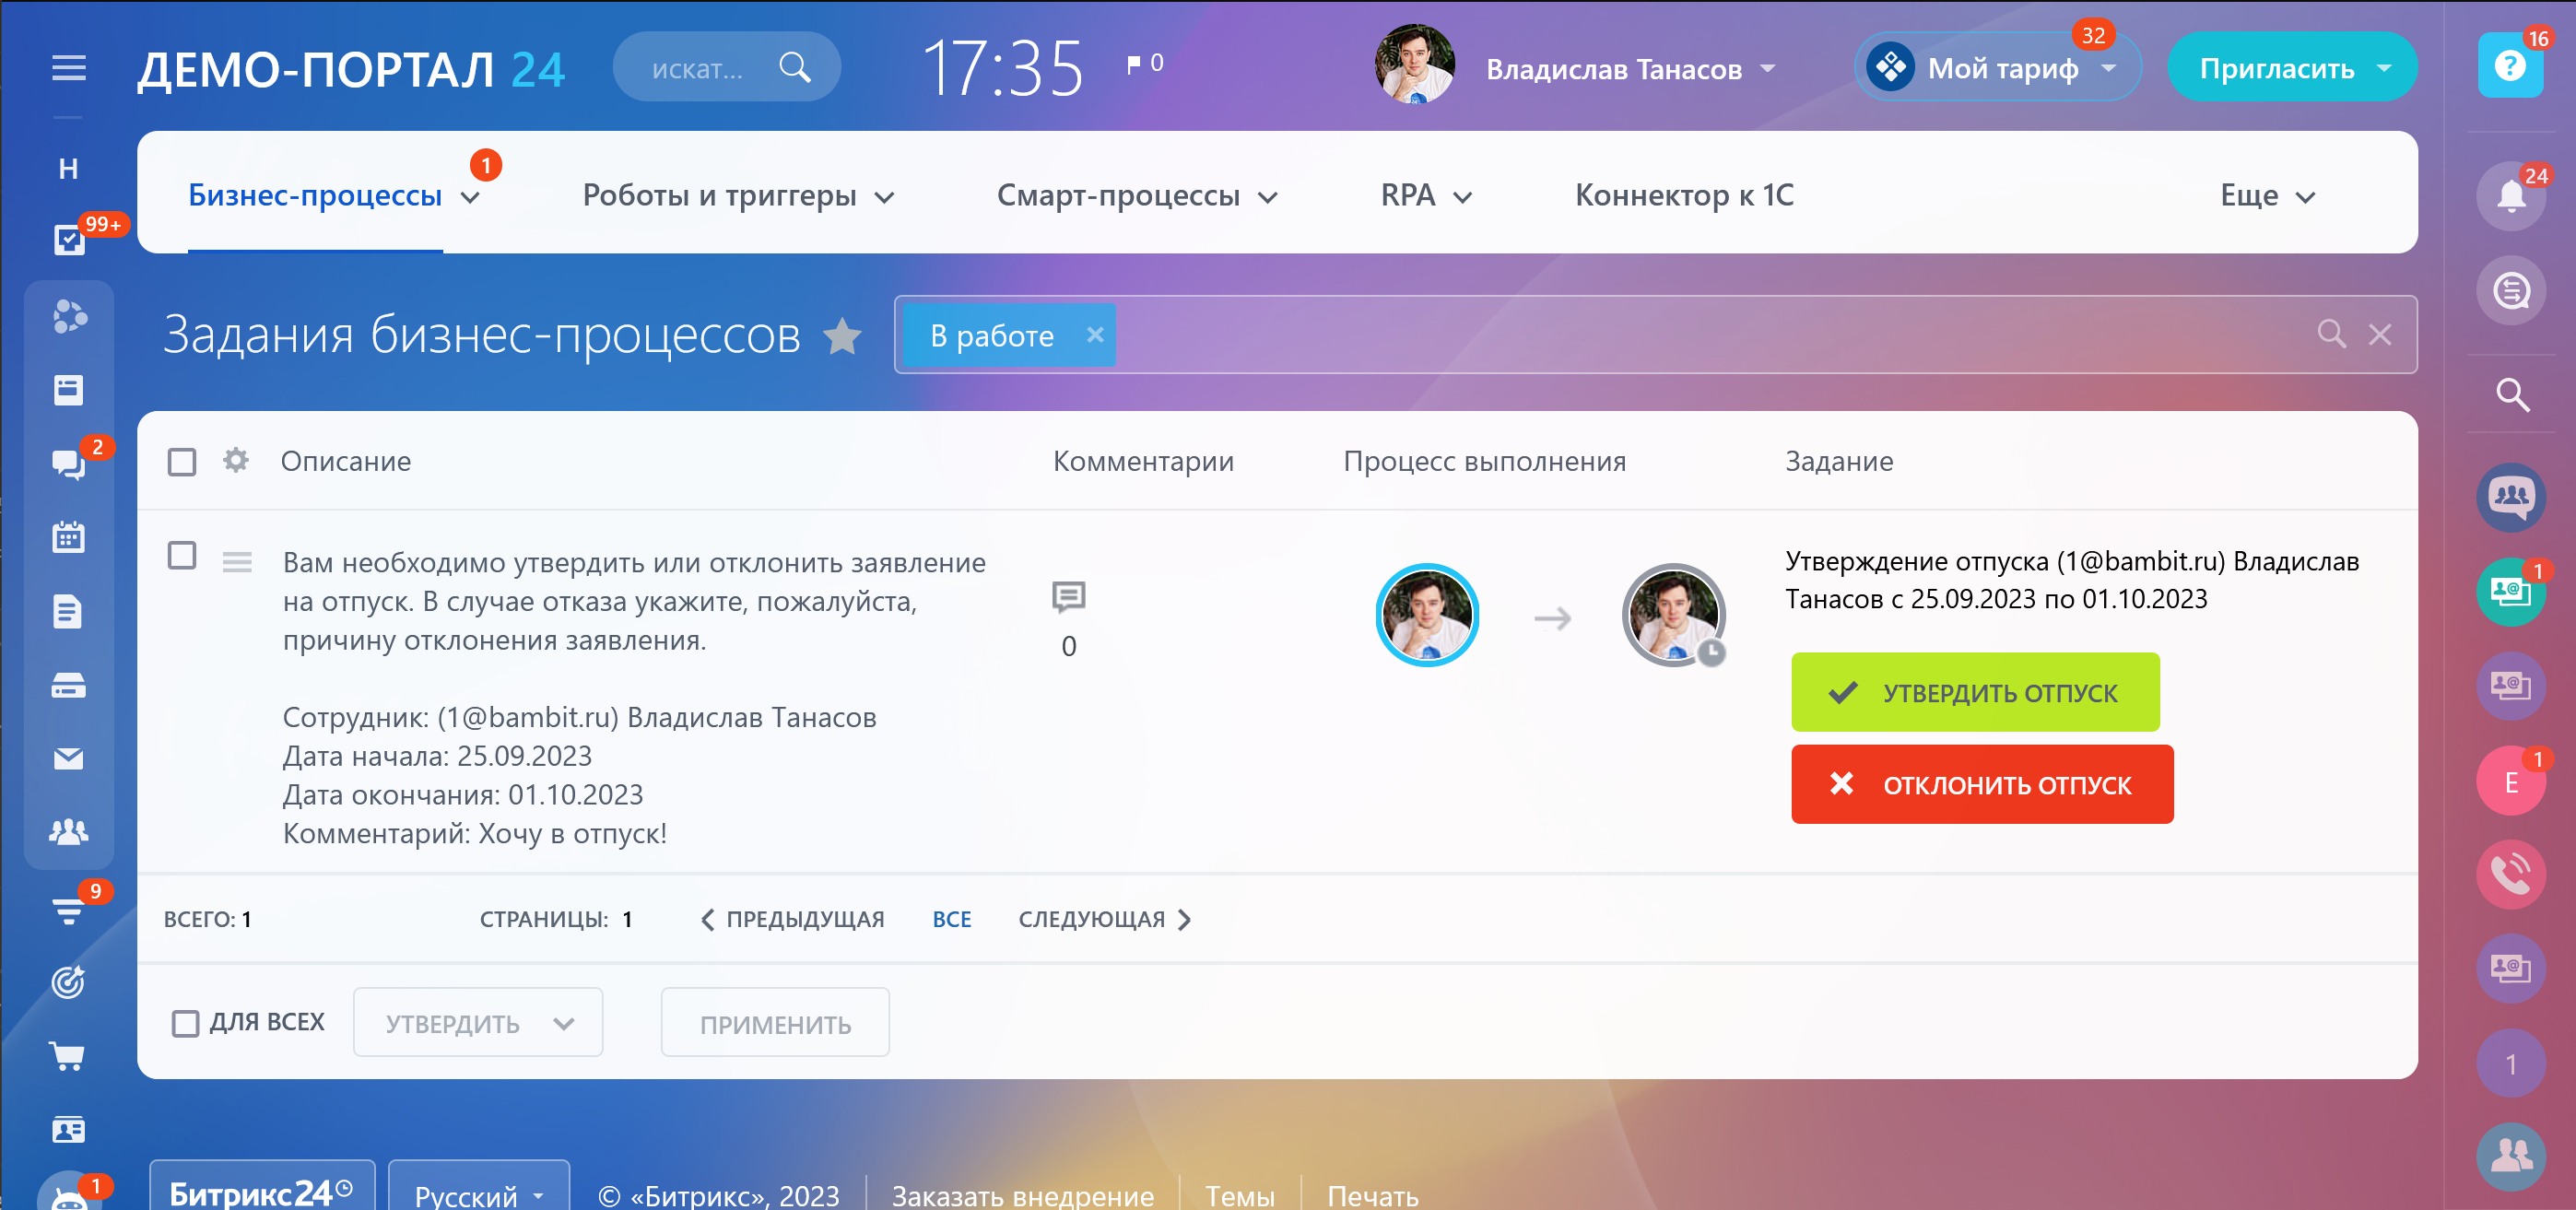The image size is (2576, 1210).
Task: Remove the "В работе" filter chip
Action: (1095, 335)
